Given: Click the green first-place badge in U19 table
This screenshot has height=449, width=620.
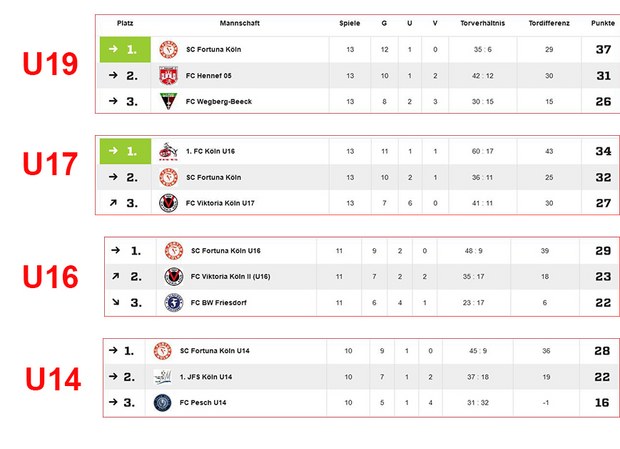Looking at the screenshot, I should (126, 50).
